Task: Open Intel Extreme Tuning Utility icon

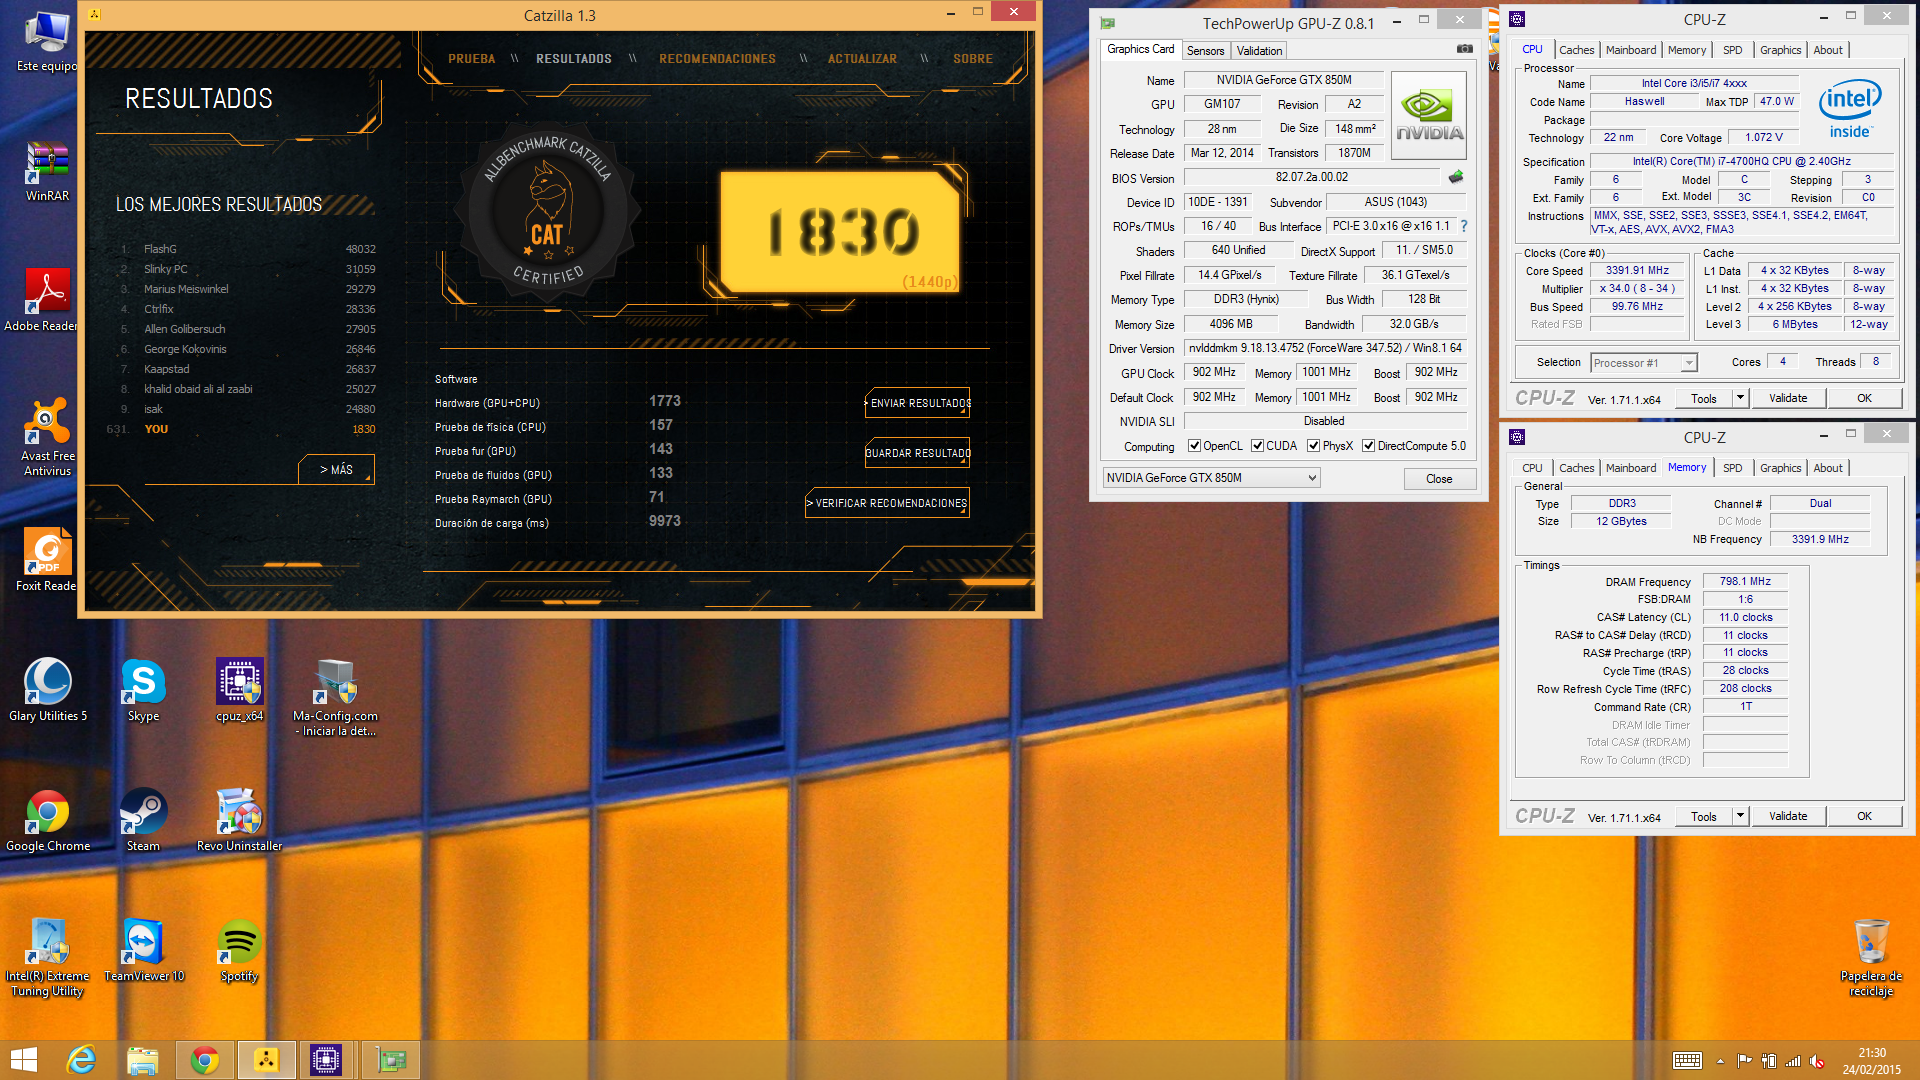Action: [x=47, y=957]
